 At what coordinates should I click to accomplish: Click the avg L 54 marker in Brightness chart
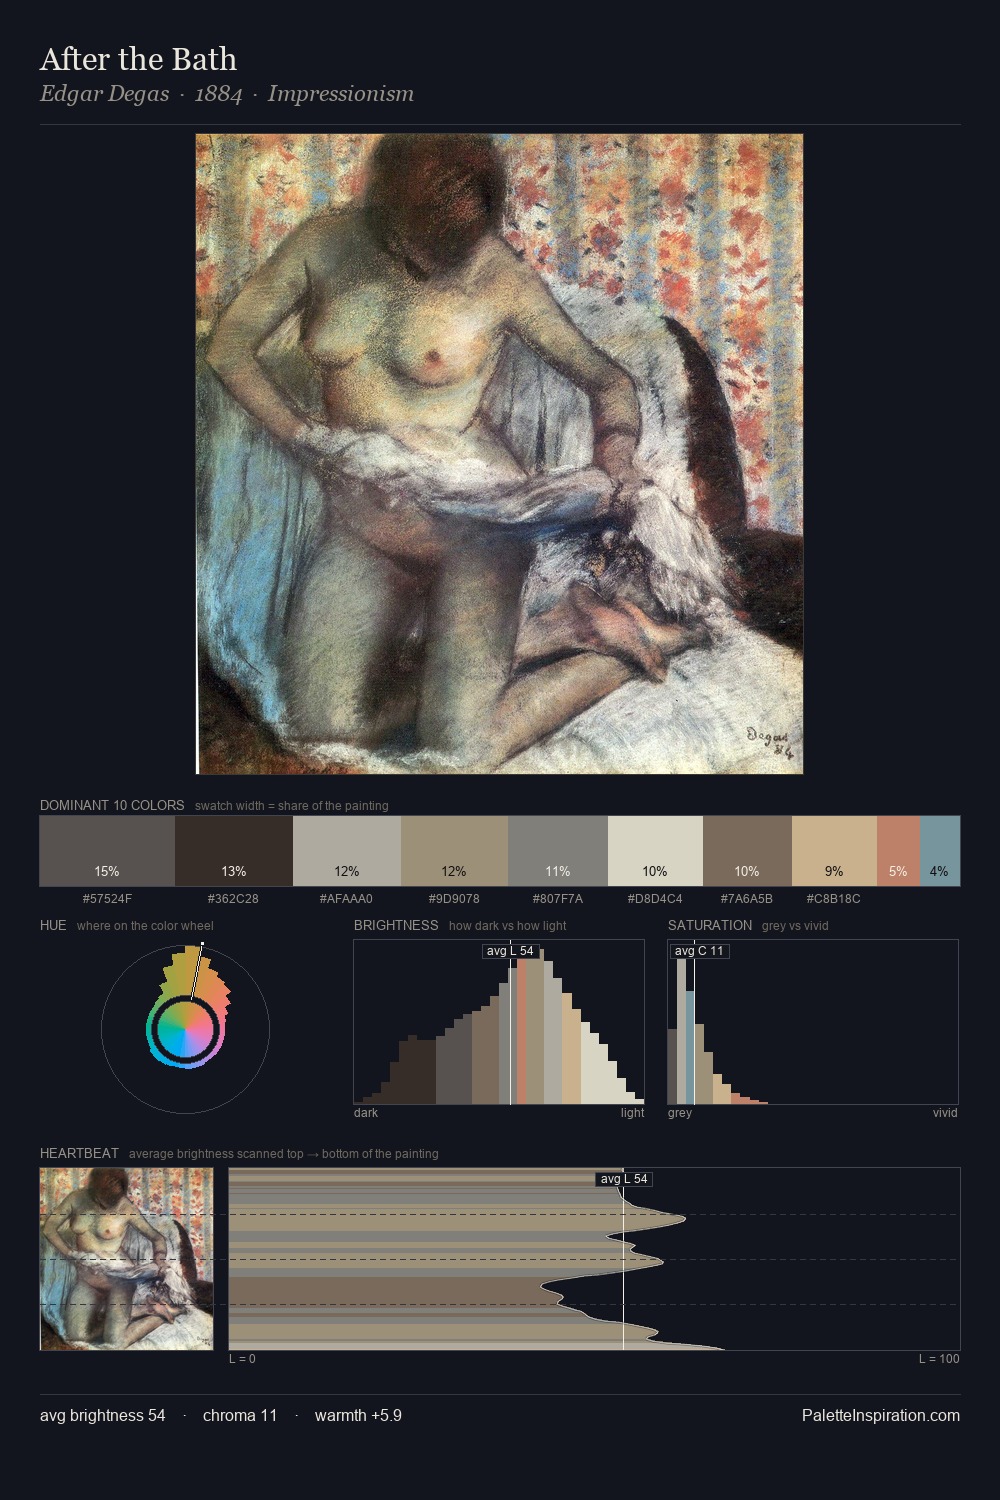(510, 951)
